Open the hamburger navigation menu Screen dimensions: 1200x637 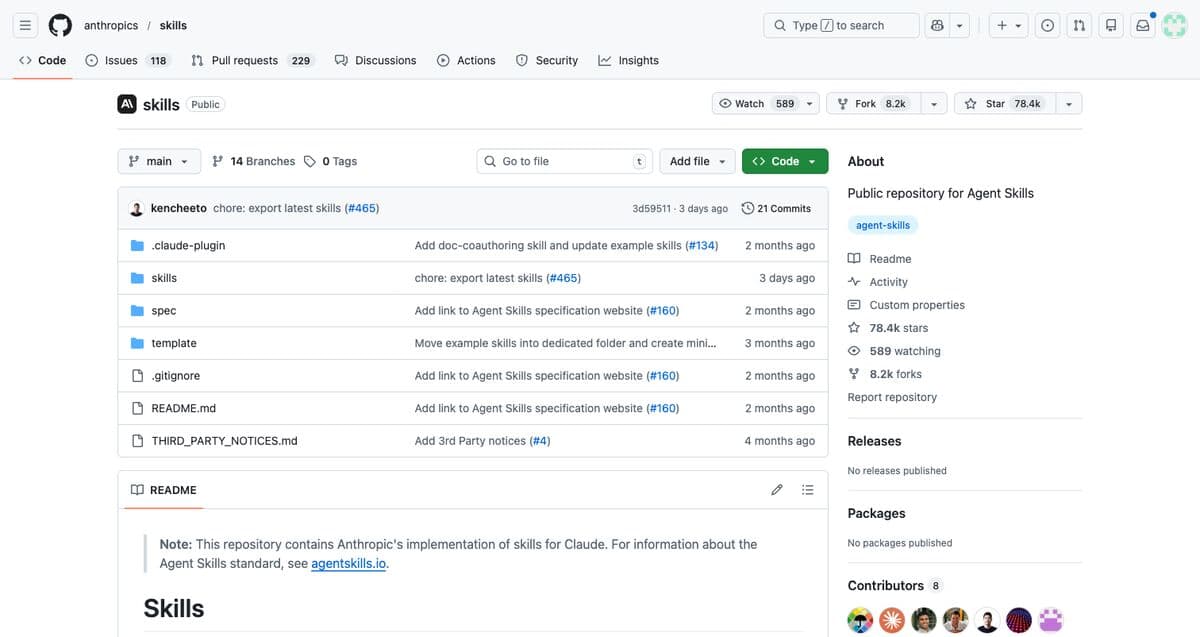tap(26, 26)
